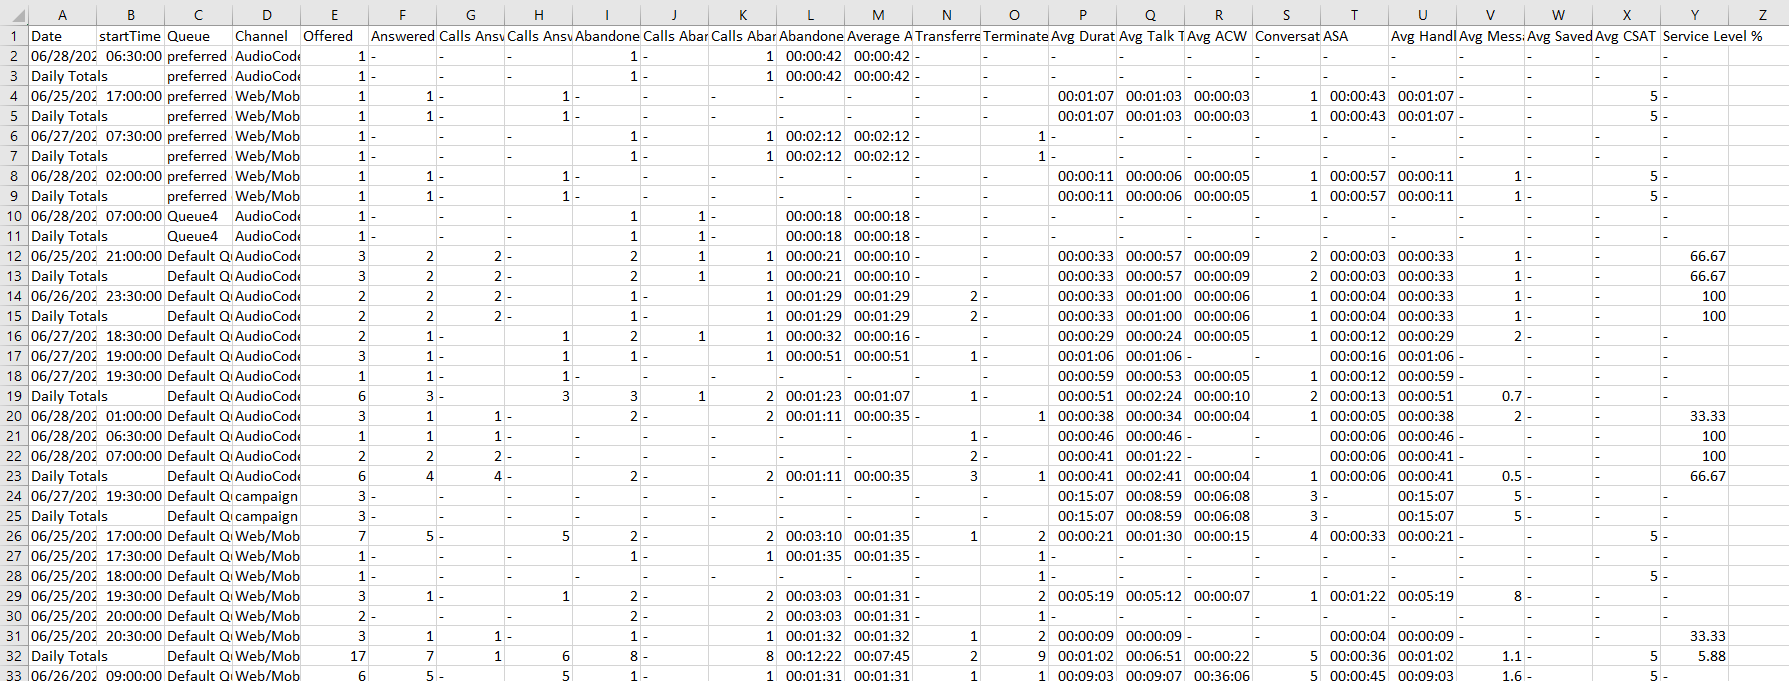Select row 19 by its row number
Viewport: 1789px width, 681px height.
coord(14,396)
